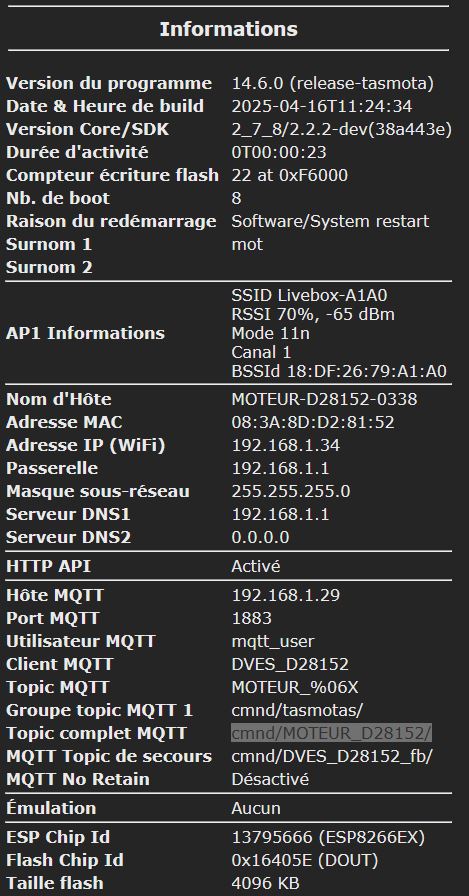Click the MQTT port value 1883
This screenshot has height=896, width=469.
pyautogui.click(x=251, y=618)
